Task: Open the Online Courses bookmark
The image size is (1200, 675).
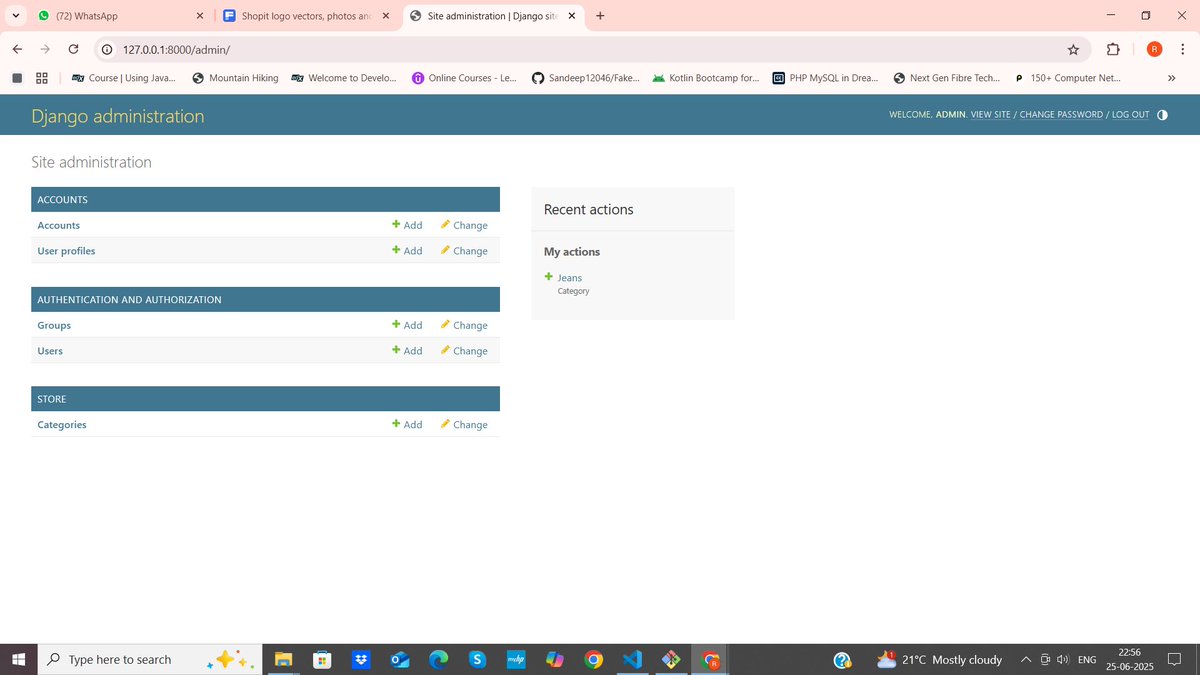Action: point(464,77)
